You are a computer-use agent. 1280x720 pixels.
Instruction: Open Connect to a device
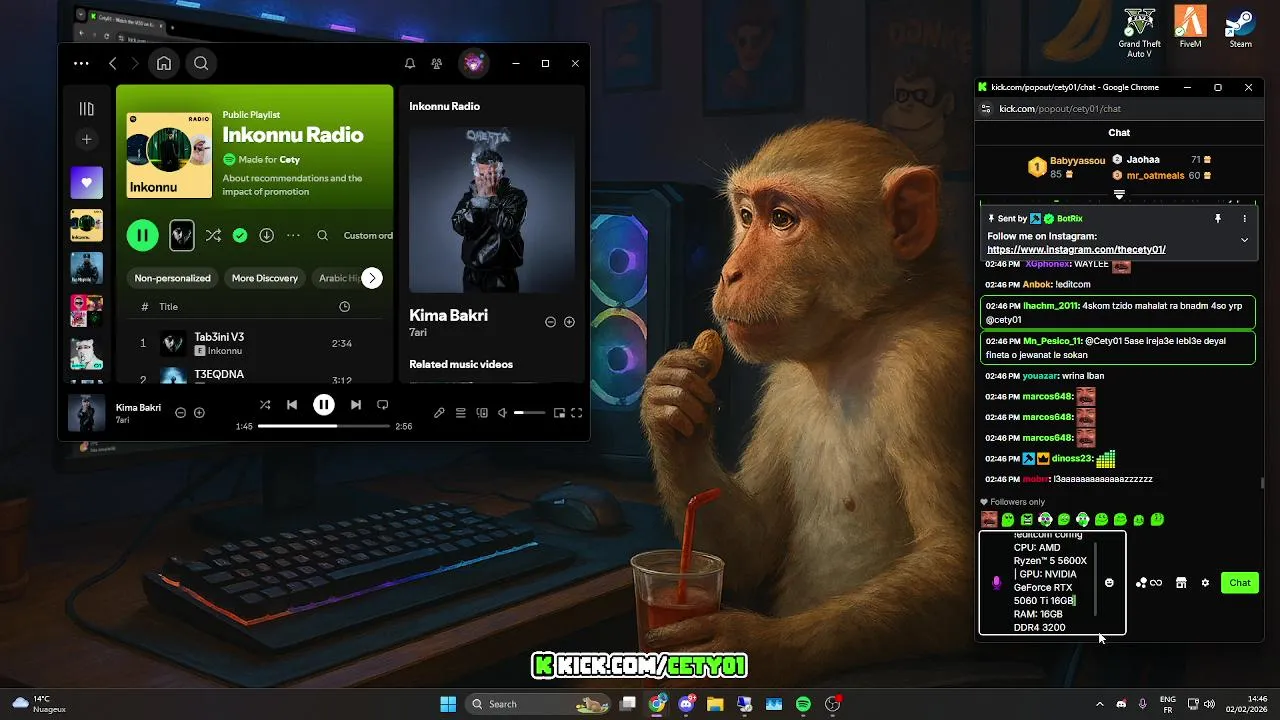482,412
